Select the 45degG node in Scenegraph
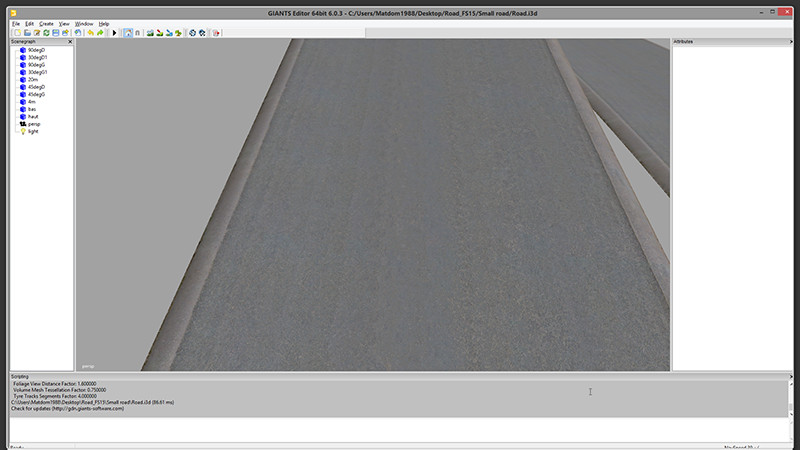Image resolution: width=800 pixels, height=450 pixels. point(36,94)
